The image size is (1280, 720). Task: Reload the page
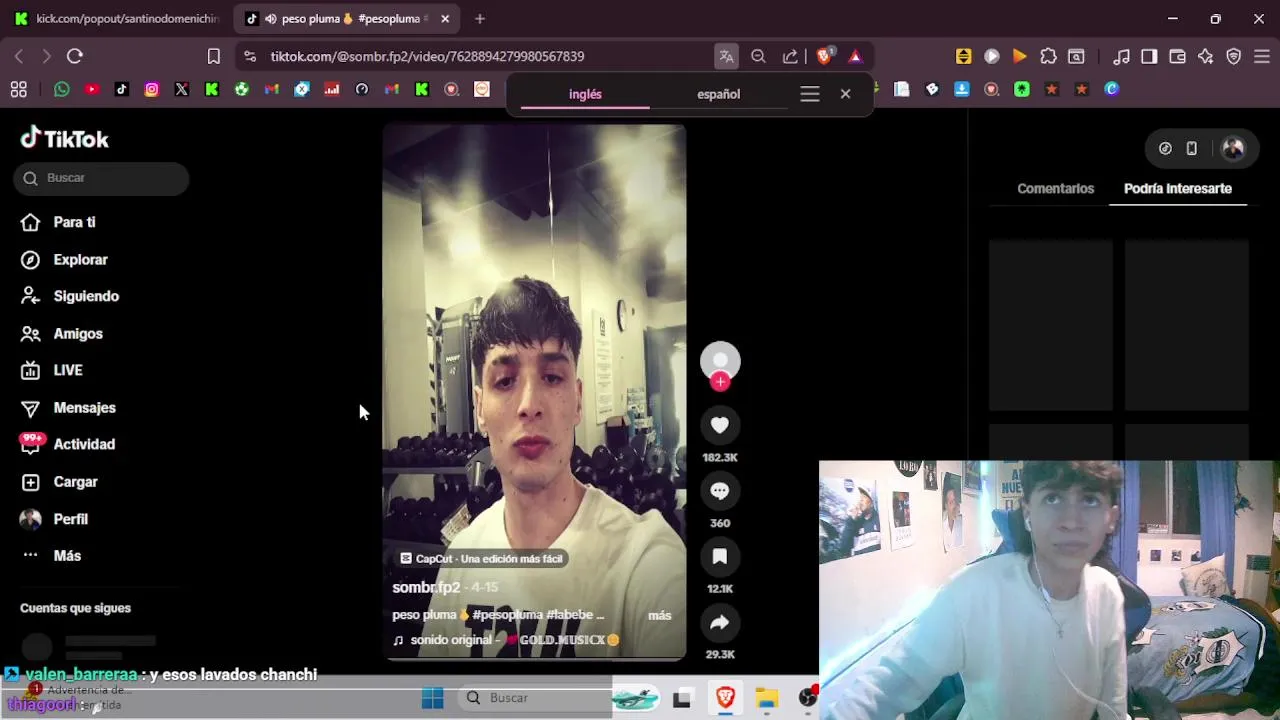click(x=75, y=56)
